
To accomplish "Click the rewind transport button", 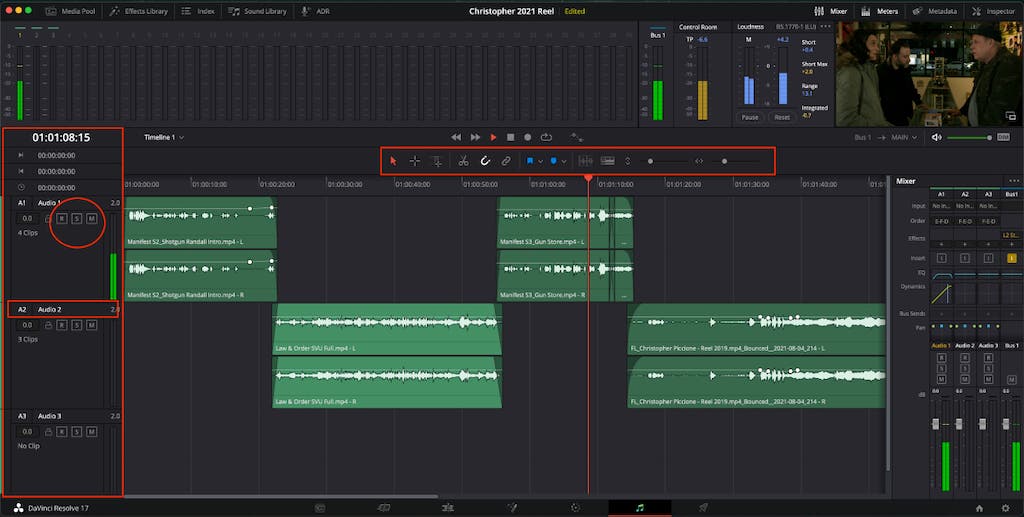I will pos(456,137).
